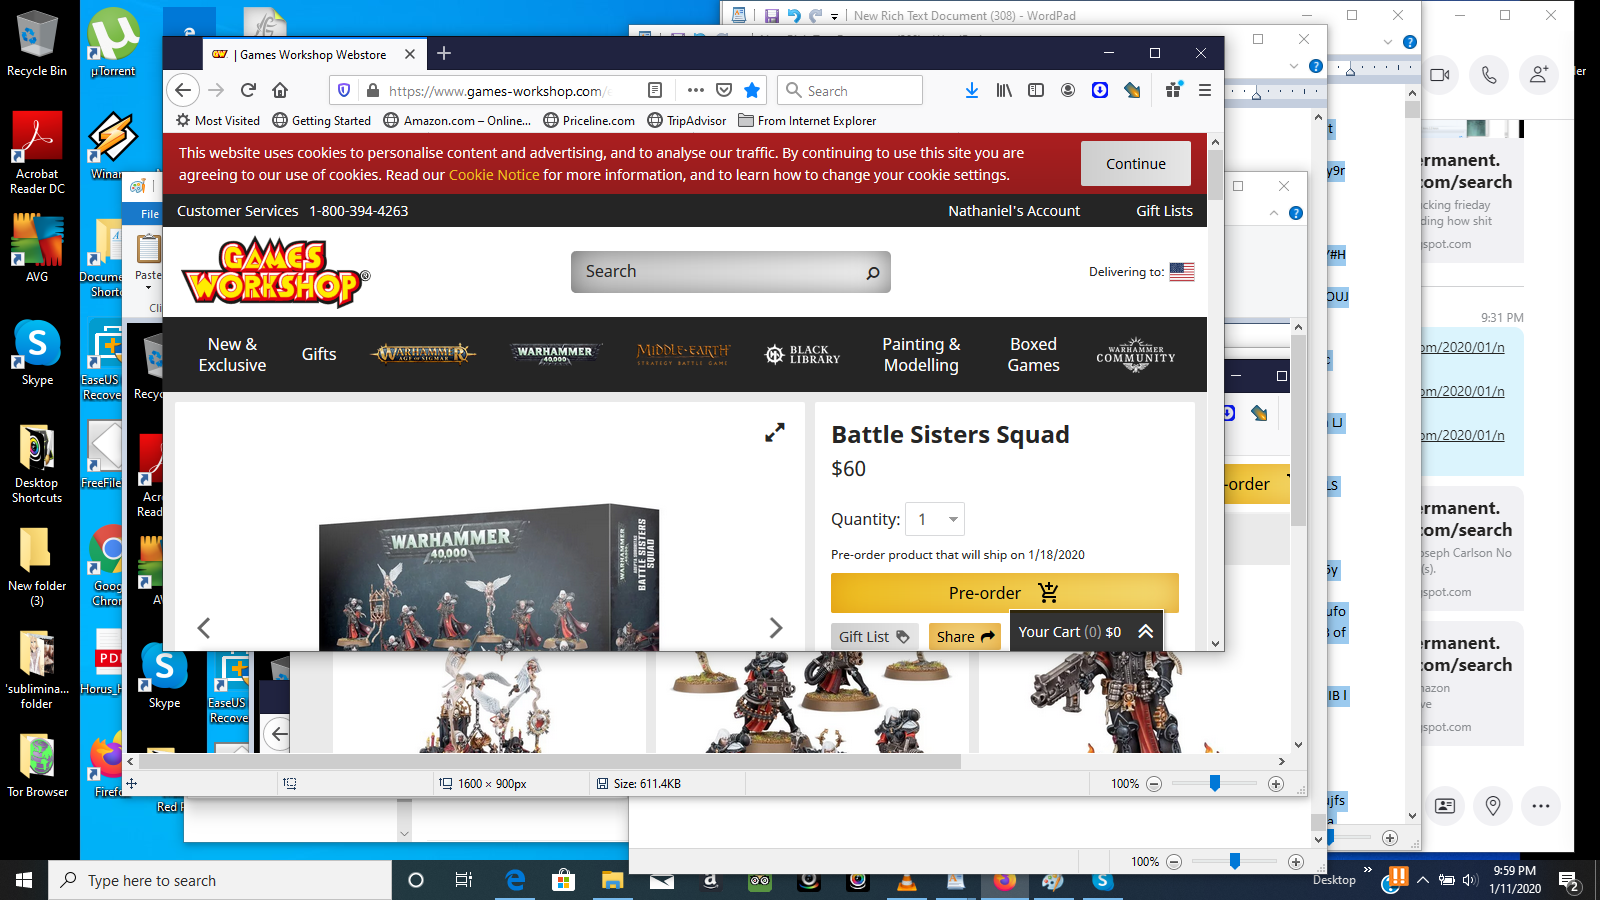Enlarge the product image to fullscreen
The width and height of the screenshot is (1600, 900).
point(775,432)
